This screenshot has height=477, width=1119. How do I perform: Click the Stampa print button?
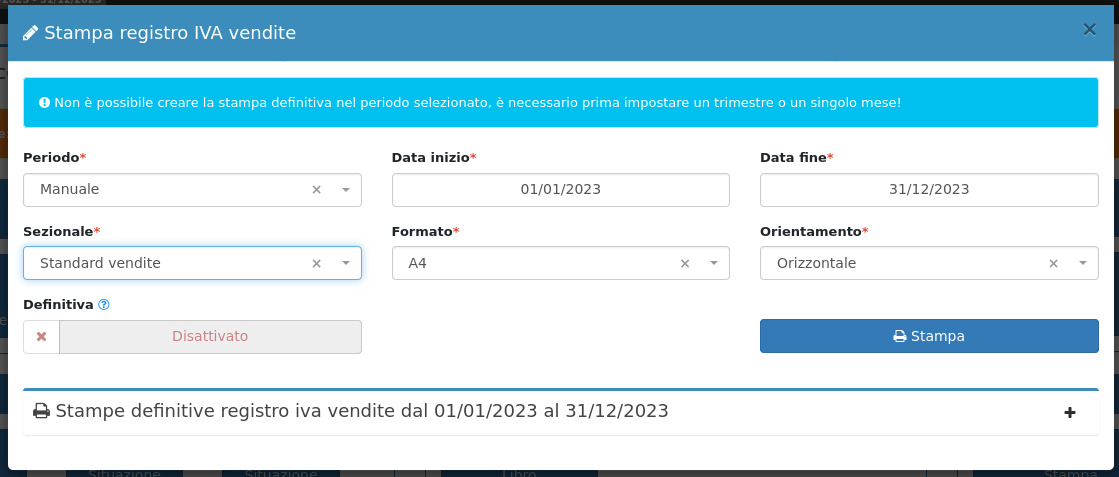(929, 337)
